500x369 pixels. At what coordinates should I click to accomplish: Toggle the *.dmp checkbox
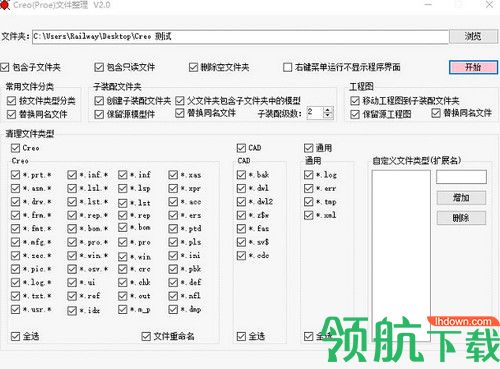[x=173, y=309]
